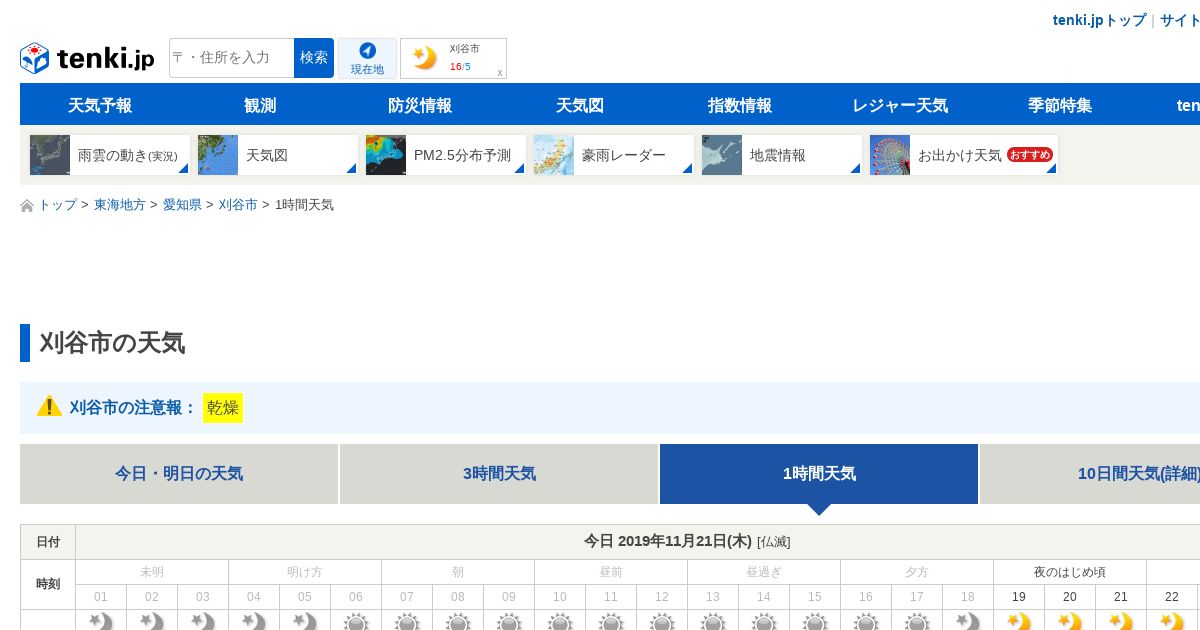Open the 季節特集 menu
Viewport: 1200px width, 630px height.
pyautogui.click(x=1060, y=105)
